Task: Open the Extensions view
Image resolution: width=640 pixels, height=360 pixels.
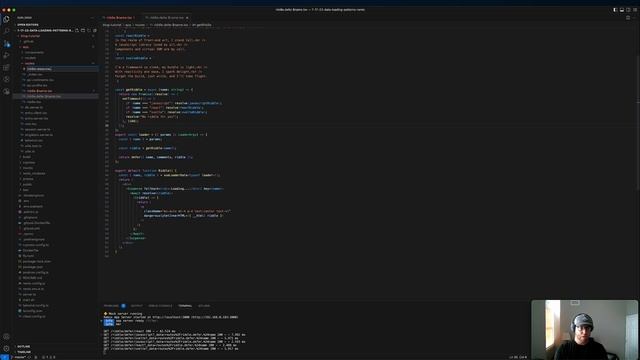Action: [6, 67]
